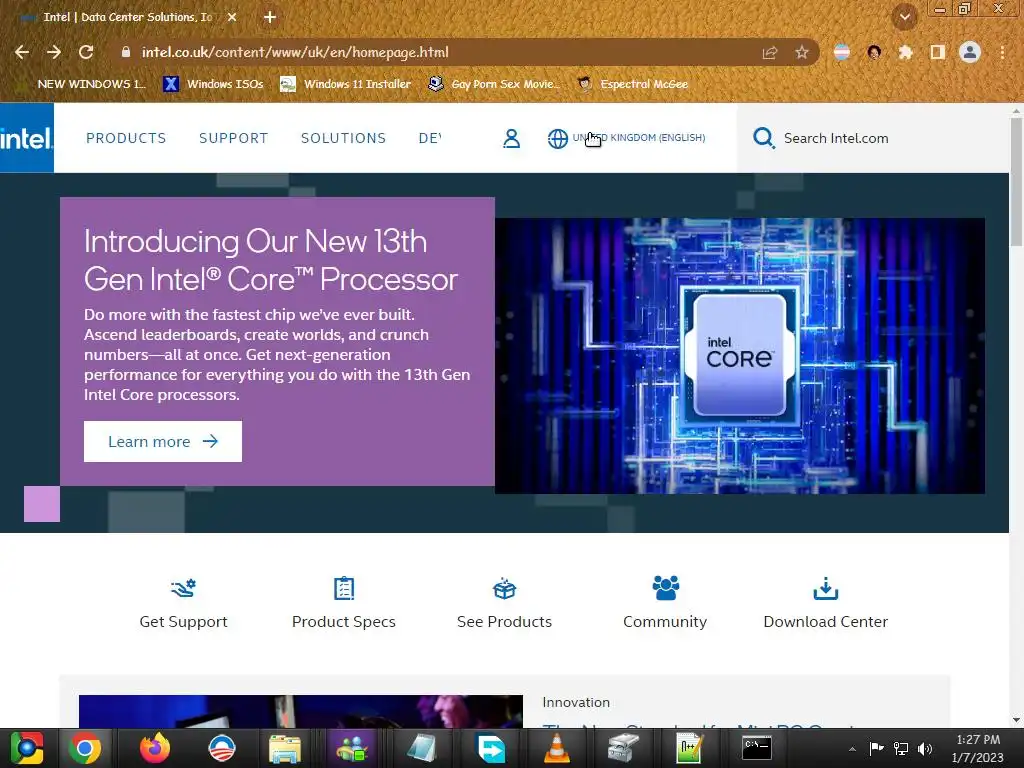Open Get Support link

[184, 622]
